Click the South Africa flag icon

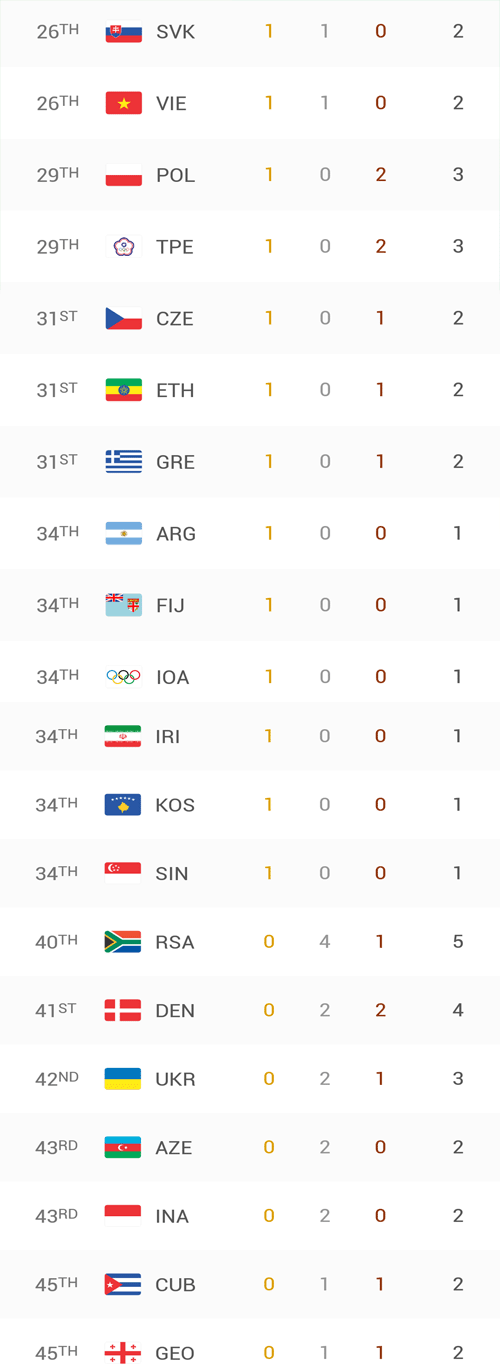(x=123, y=942)
